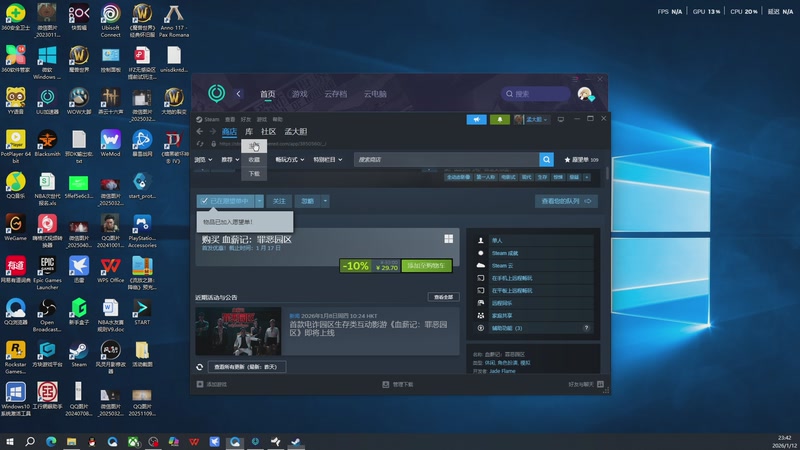Click the blue store search magnifier button
The image size is (800, 450).
tap(546, 160)
